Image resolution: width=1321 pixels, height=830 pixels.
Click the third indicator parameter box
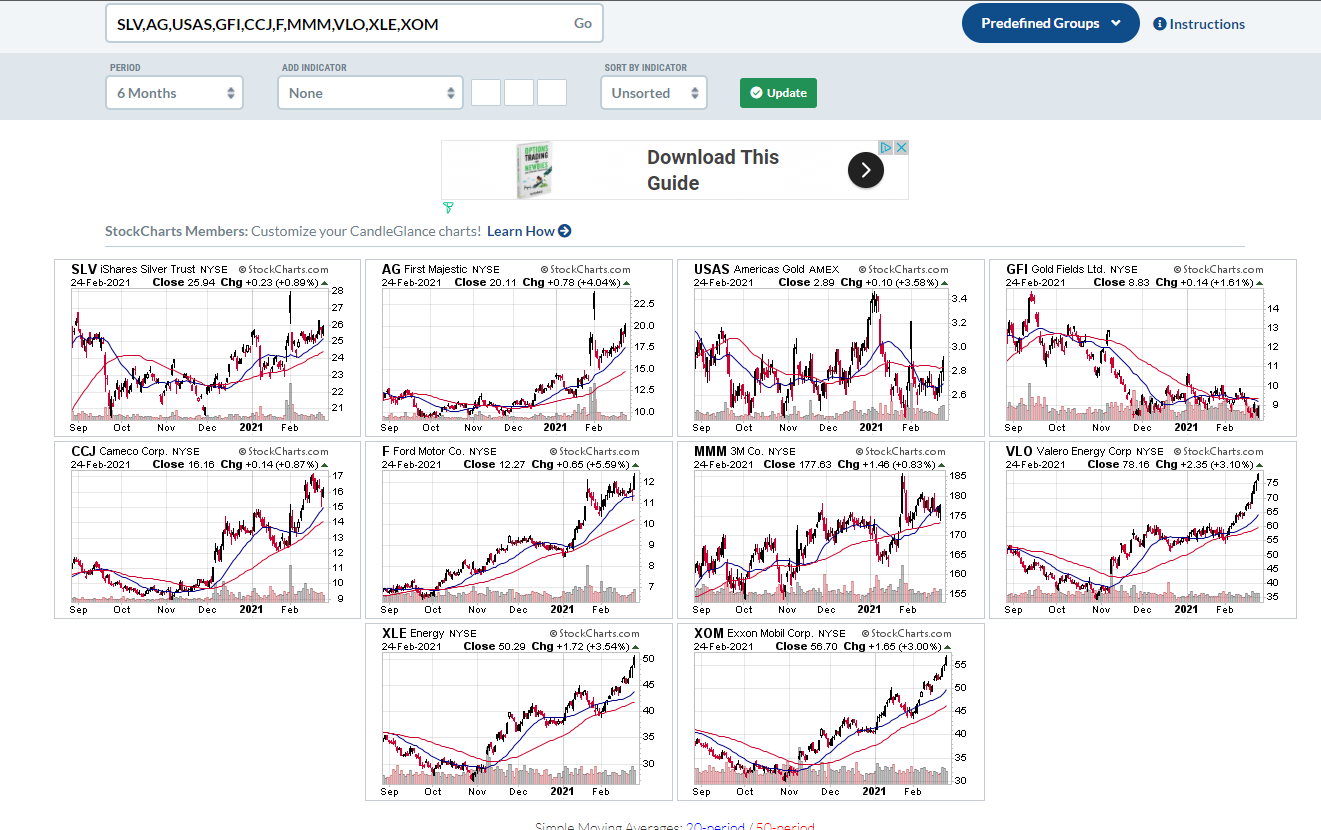(551, 93)
